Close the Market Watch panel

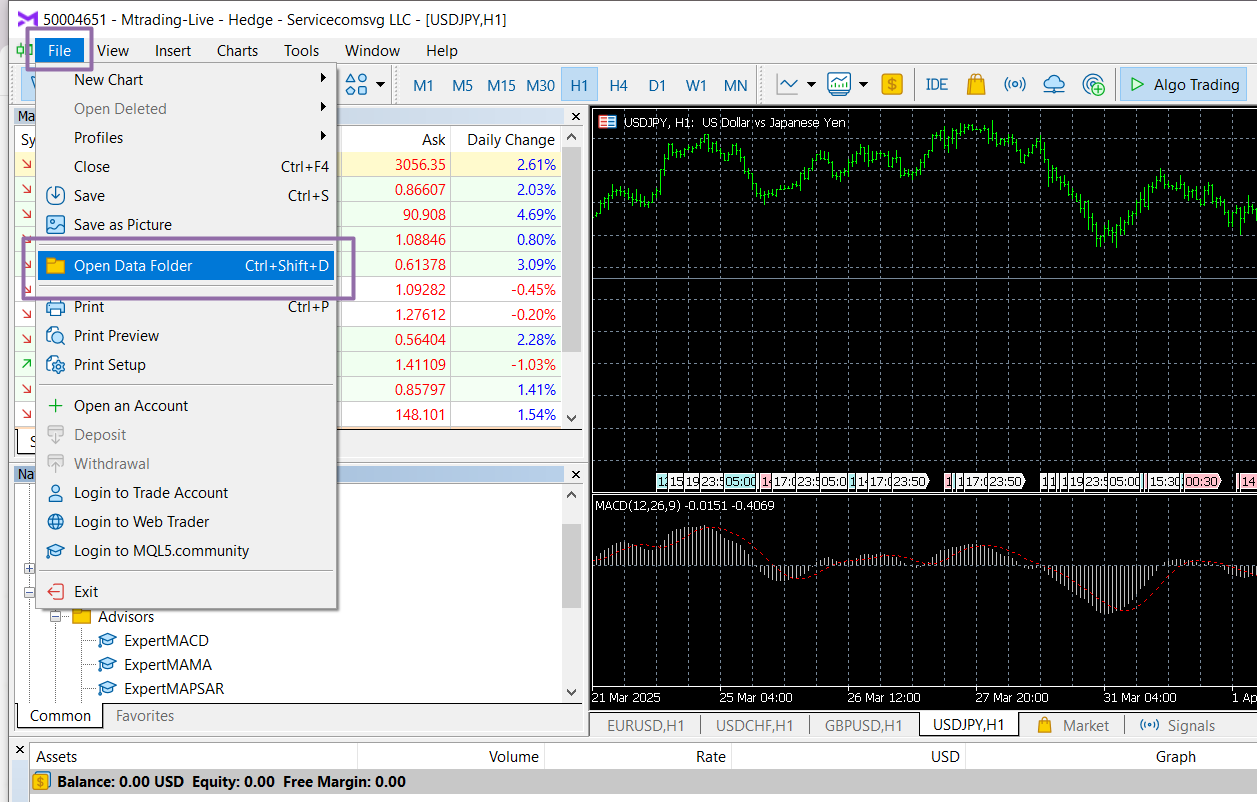point(574,115)
